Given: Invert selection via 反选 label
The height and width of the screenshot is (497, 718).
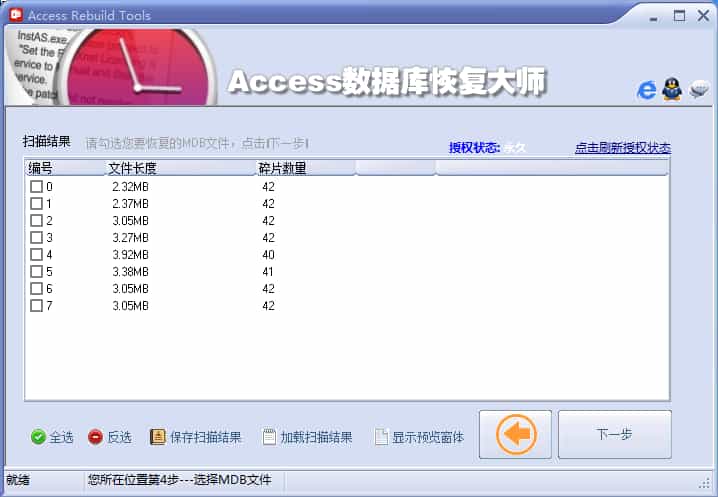Looking at the screenshot, I should point(120,437).
